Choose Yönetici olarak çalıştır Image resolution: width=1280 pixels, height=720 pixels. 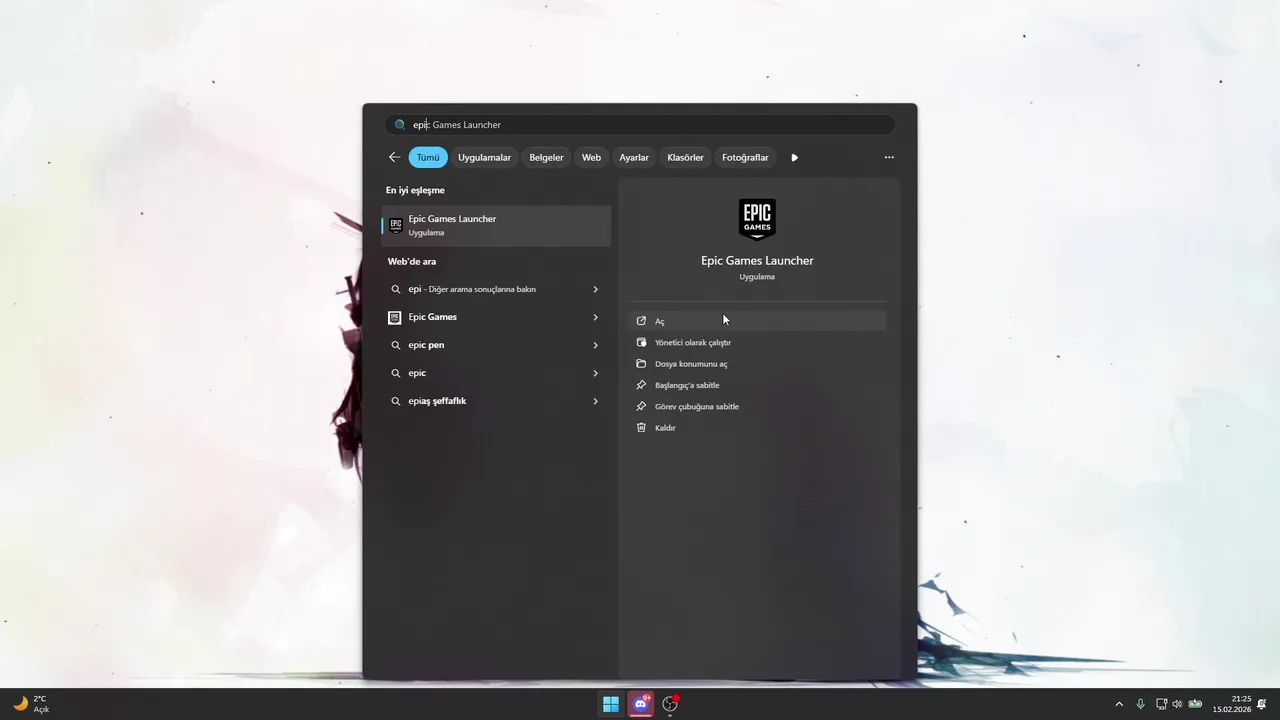pos(757,342)
